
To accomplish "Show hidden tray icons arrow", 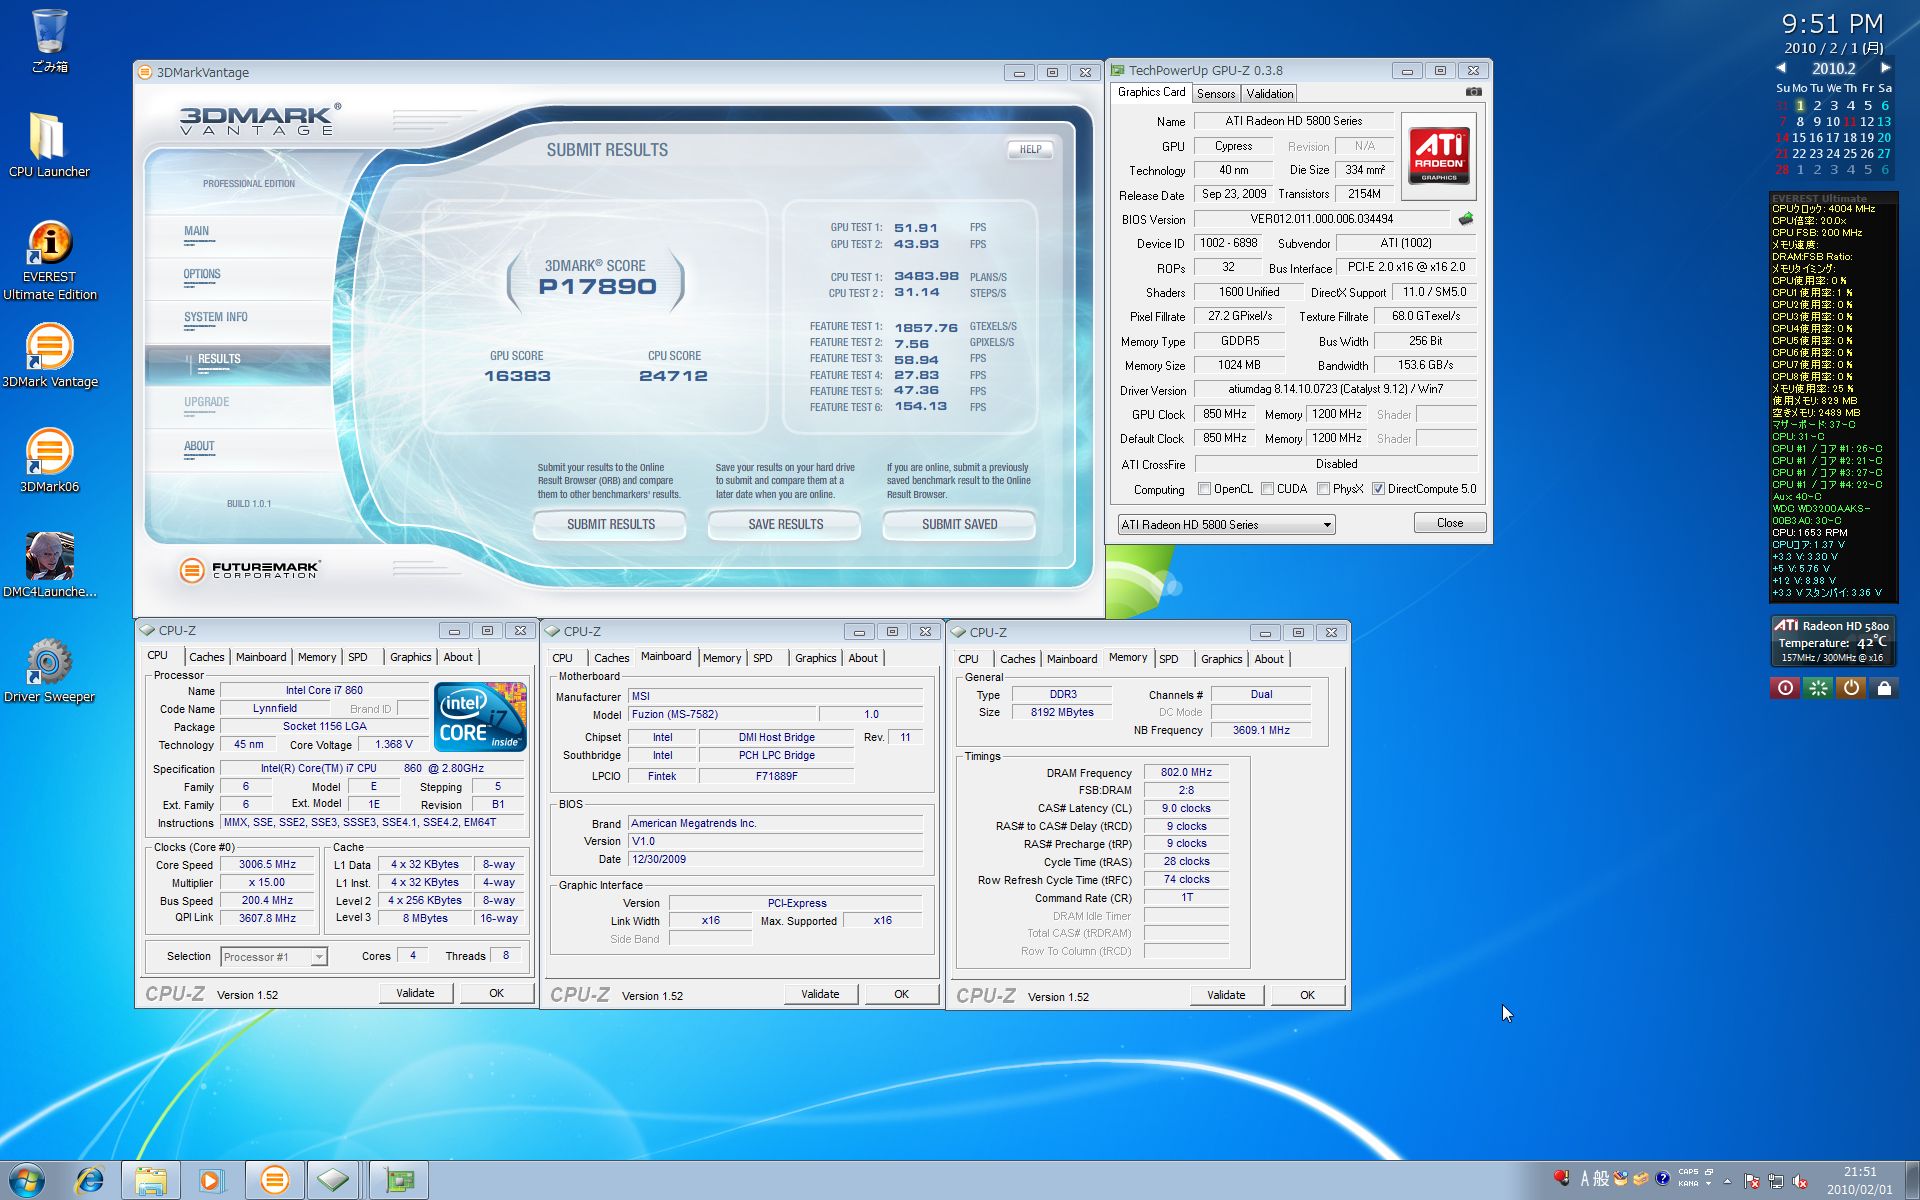I will pyautogui.click(x=1727, y=1181).
